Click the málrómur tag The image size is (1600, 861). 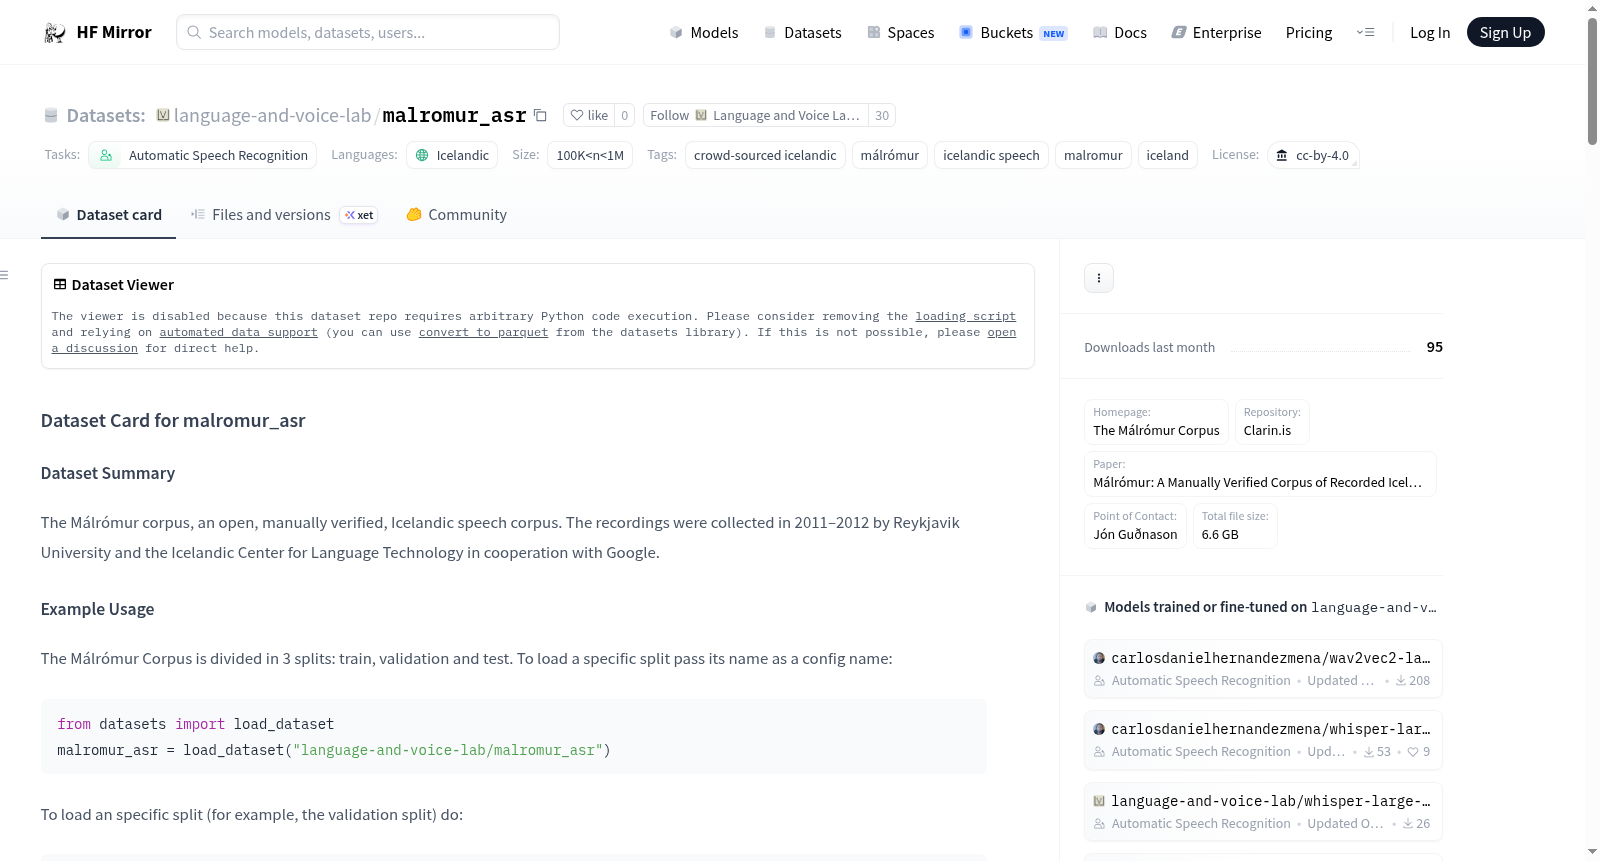pos(890,155)
